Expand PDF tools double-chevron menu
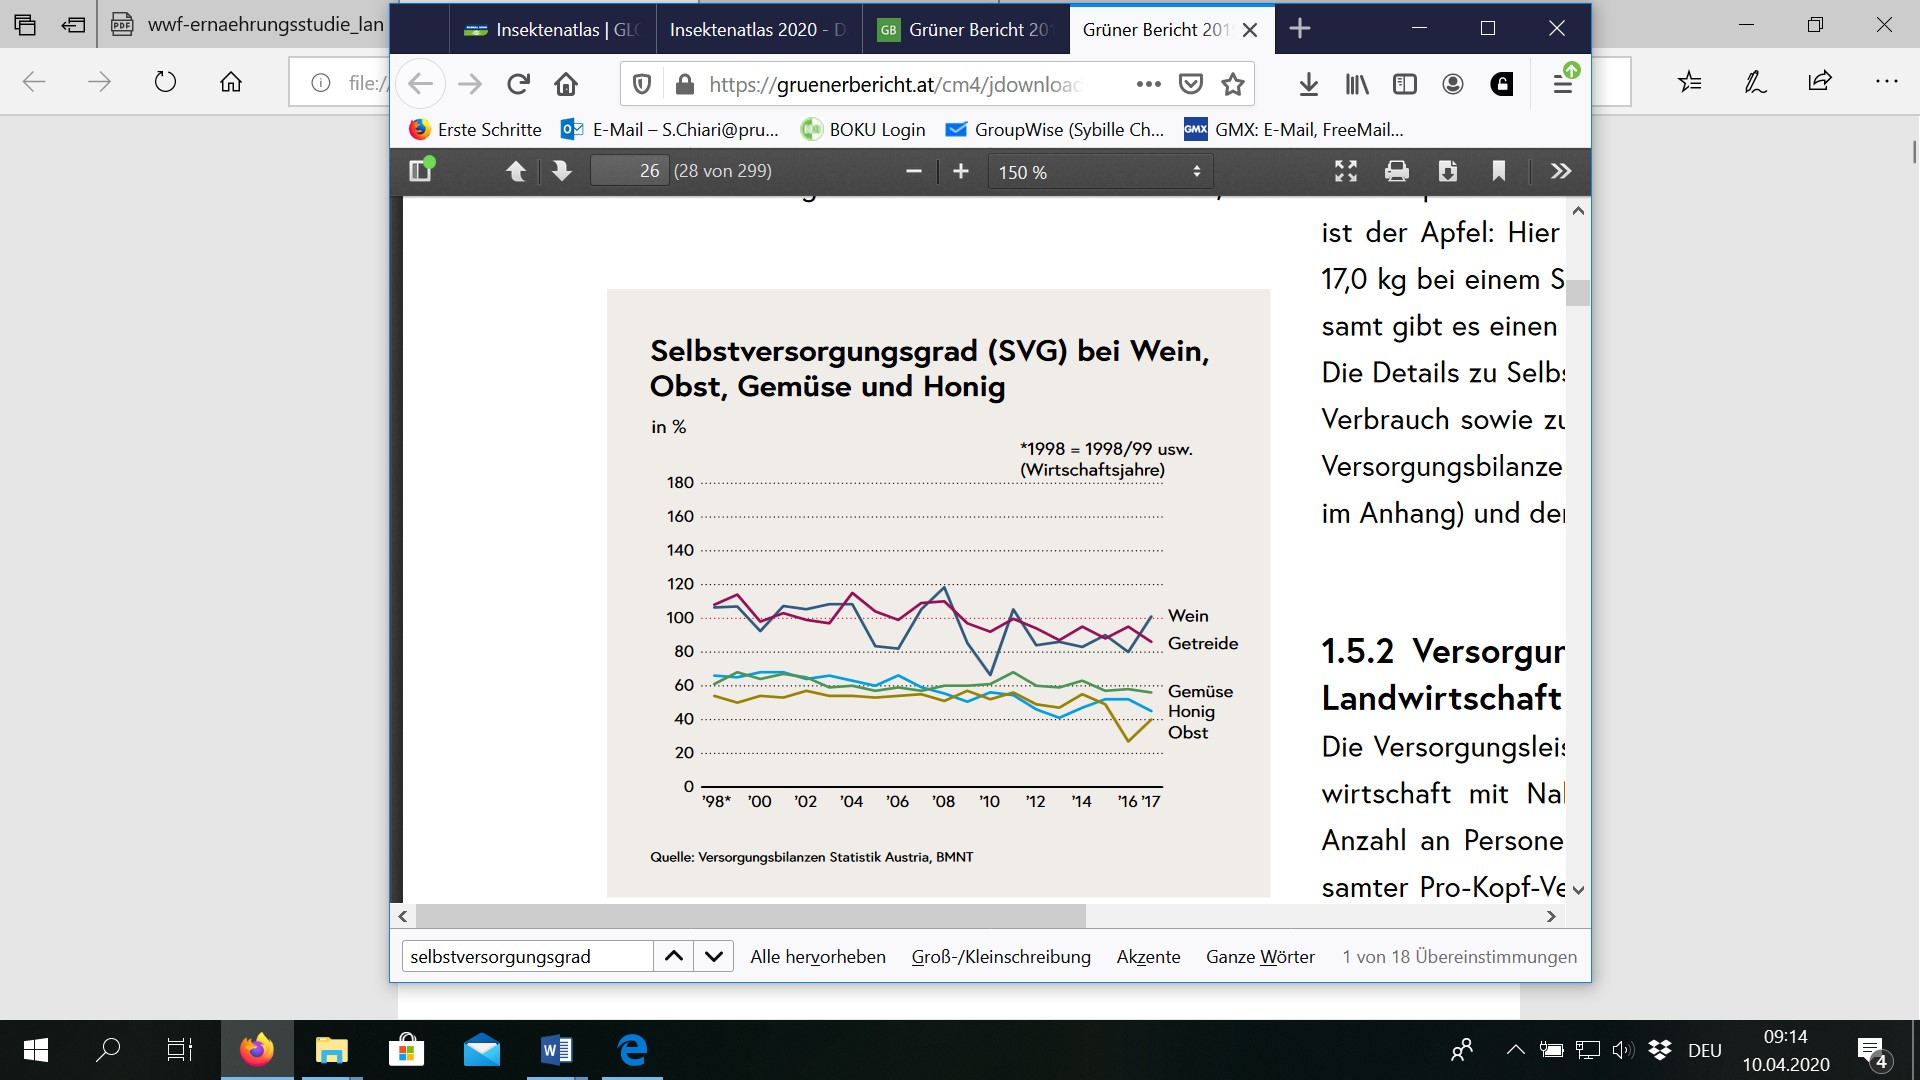Viewport: 1920px width, 1080px height. [x=1561, y=171]
